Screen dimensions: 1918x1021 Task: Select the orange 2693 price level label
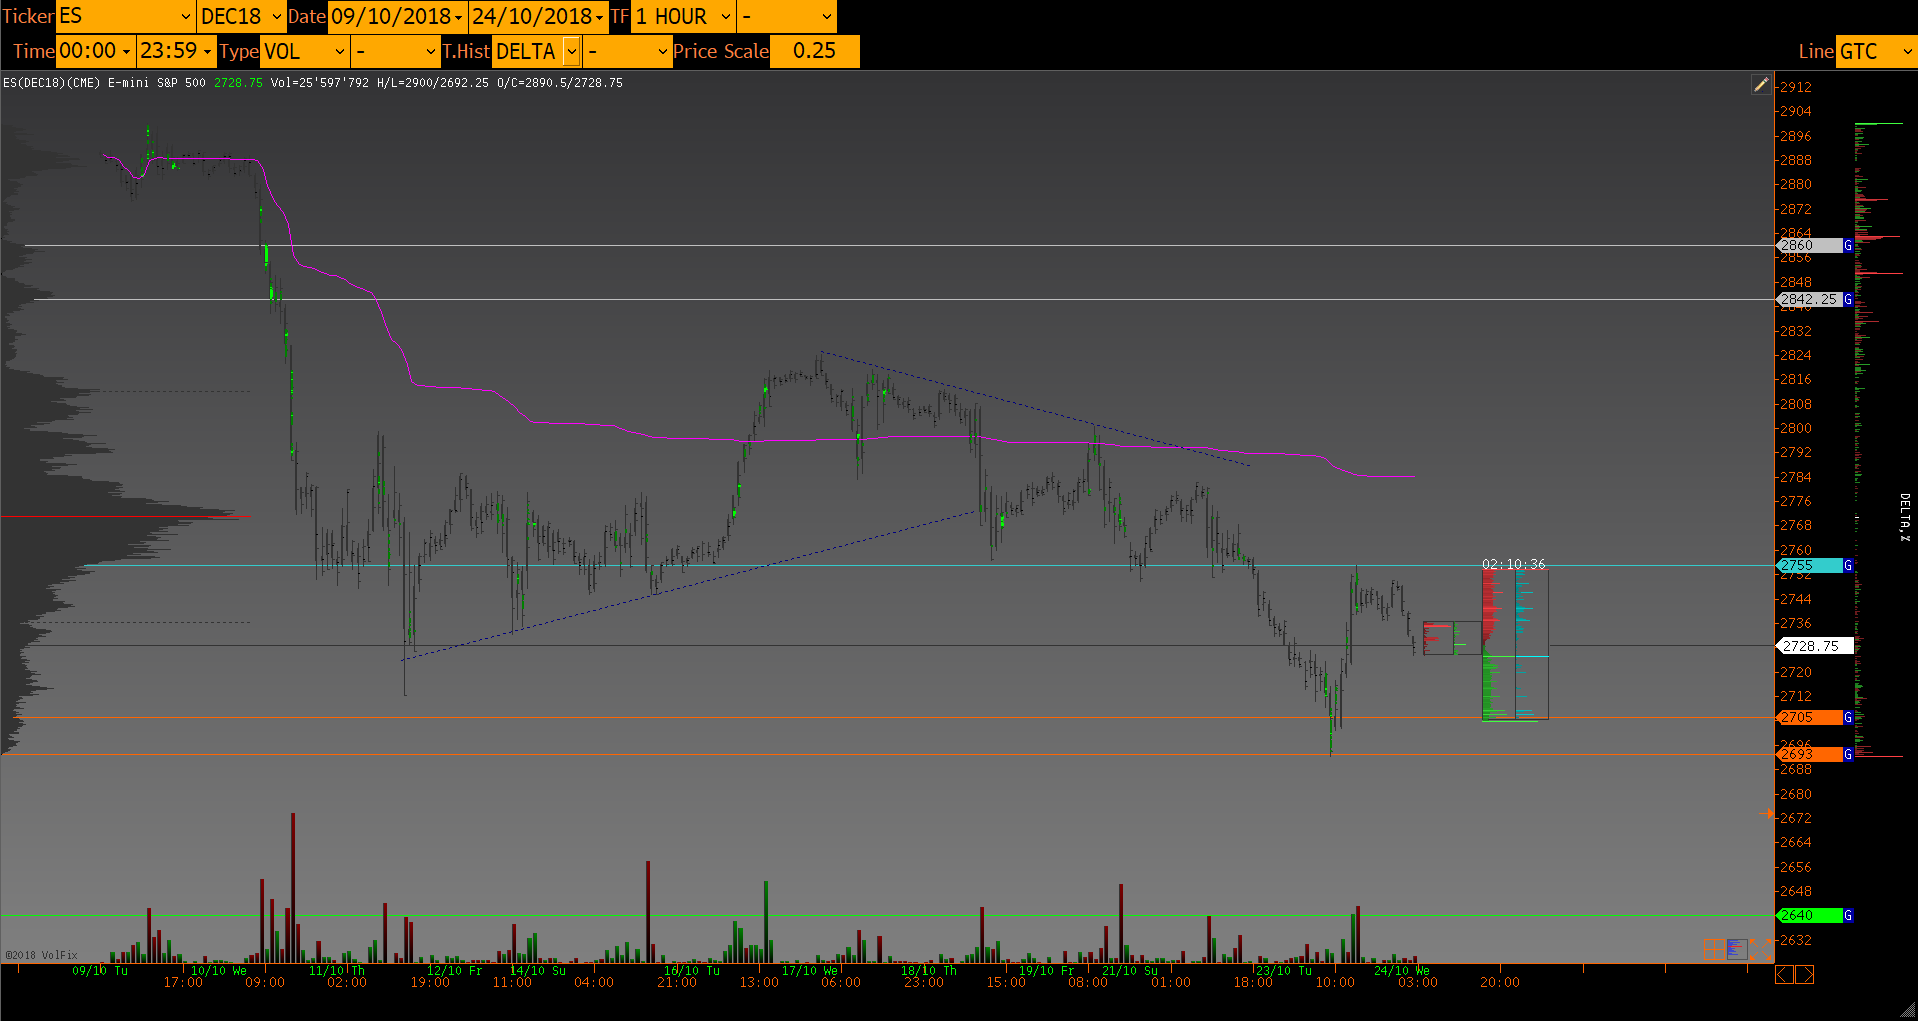(1809, 754)
